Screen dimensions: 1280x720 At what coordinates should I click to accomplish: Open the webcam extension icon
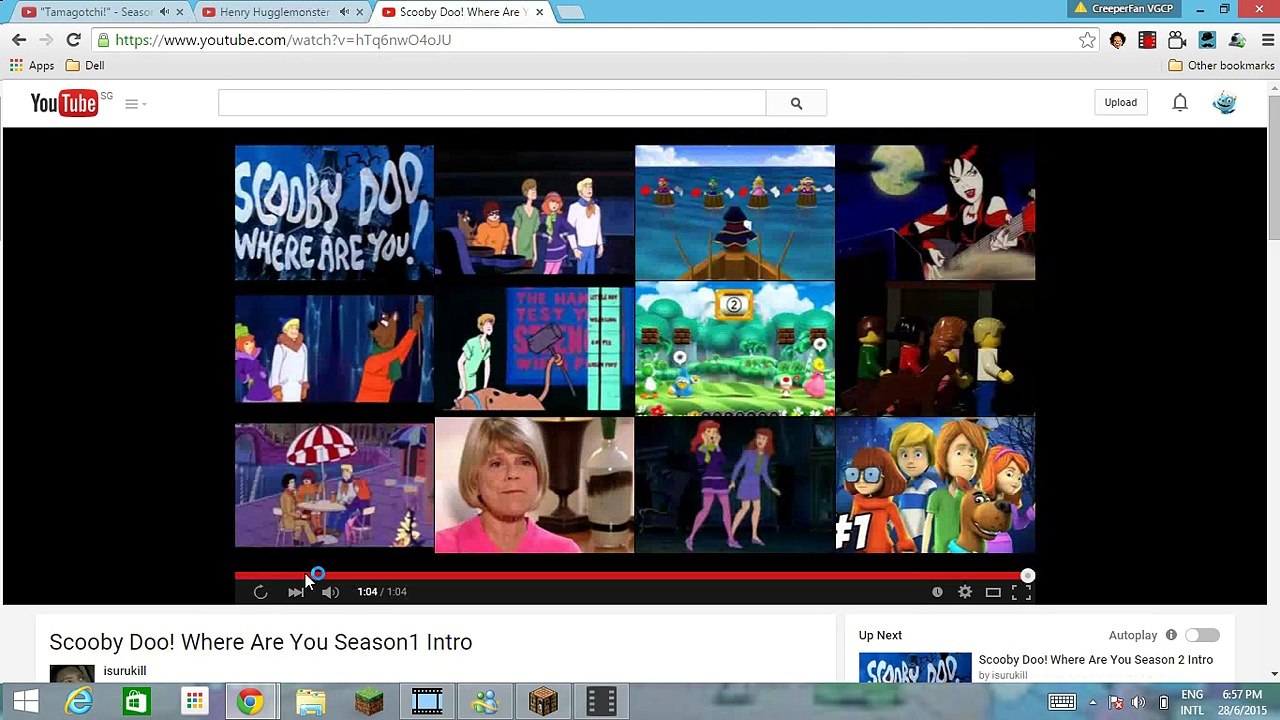(1237, 40)
